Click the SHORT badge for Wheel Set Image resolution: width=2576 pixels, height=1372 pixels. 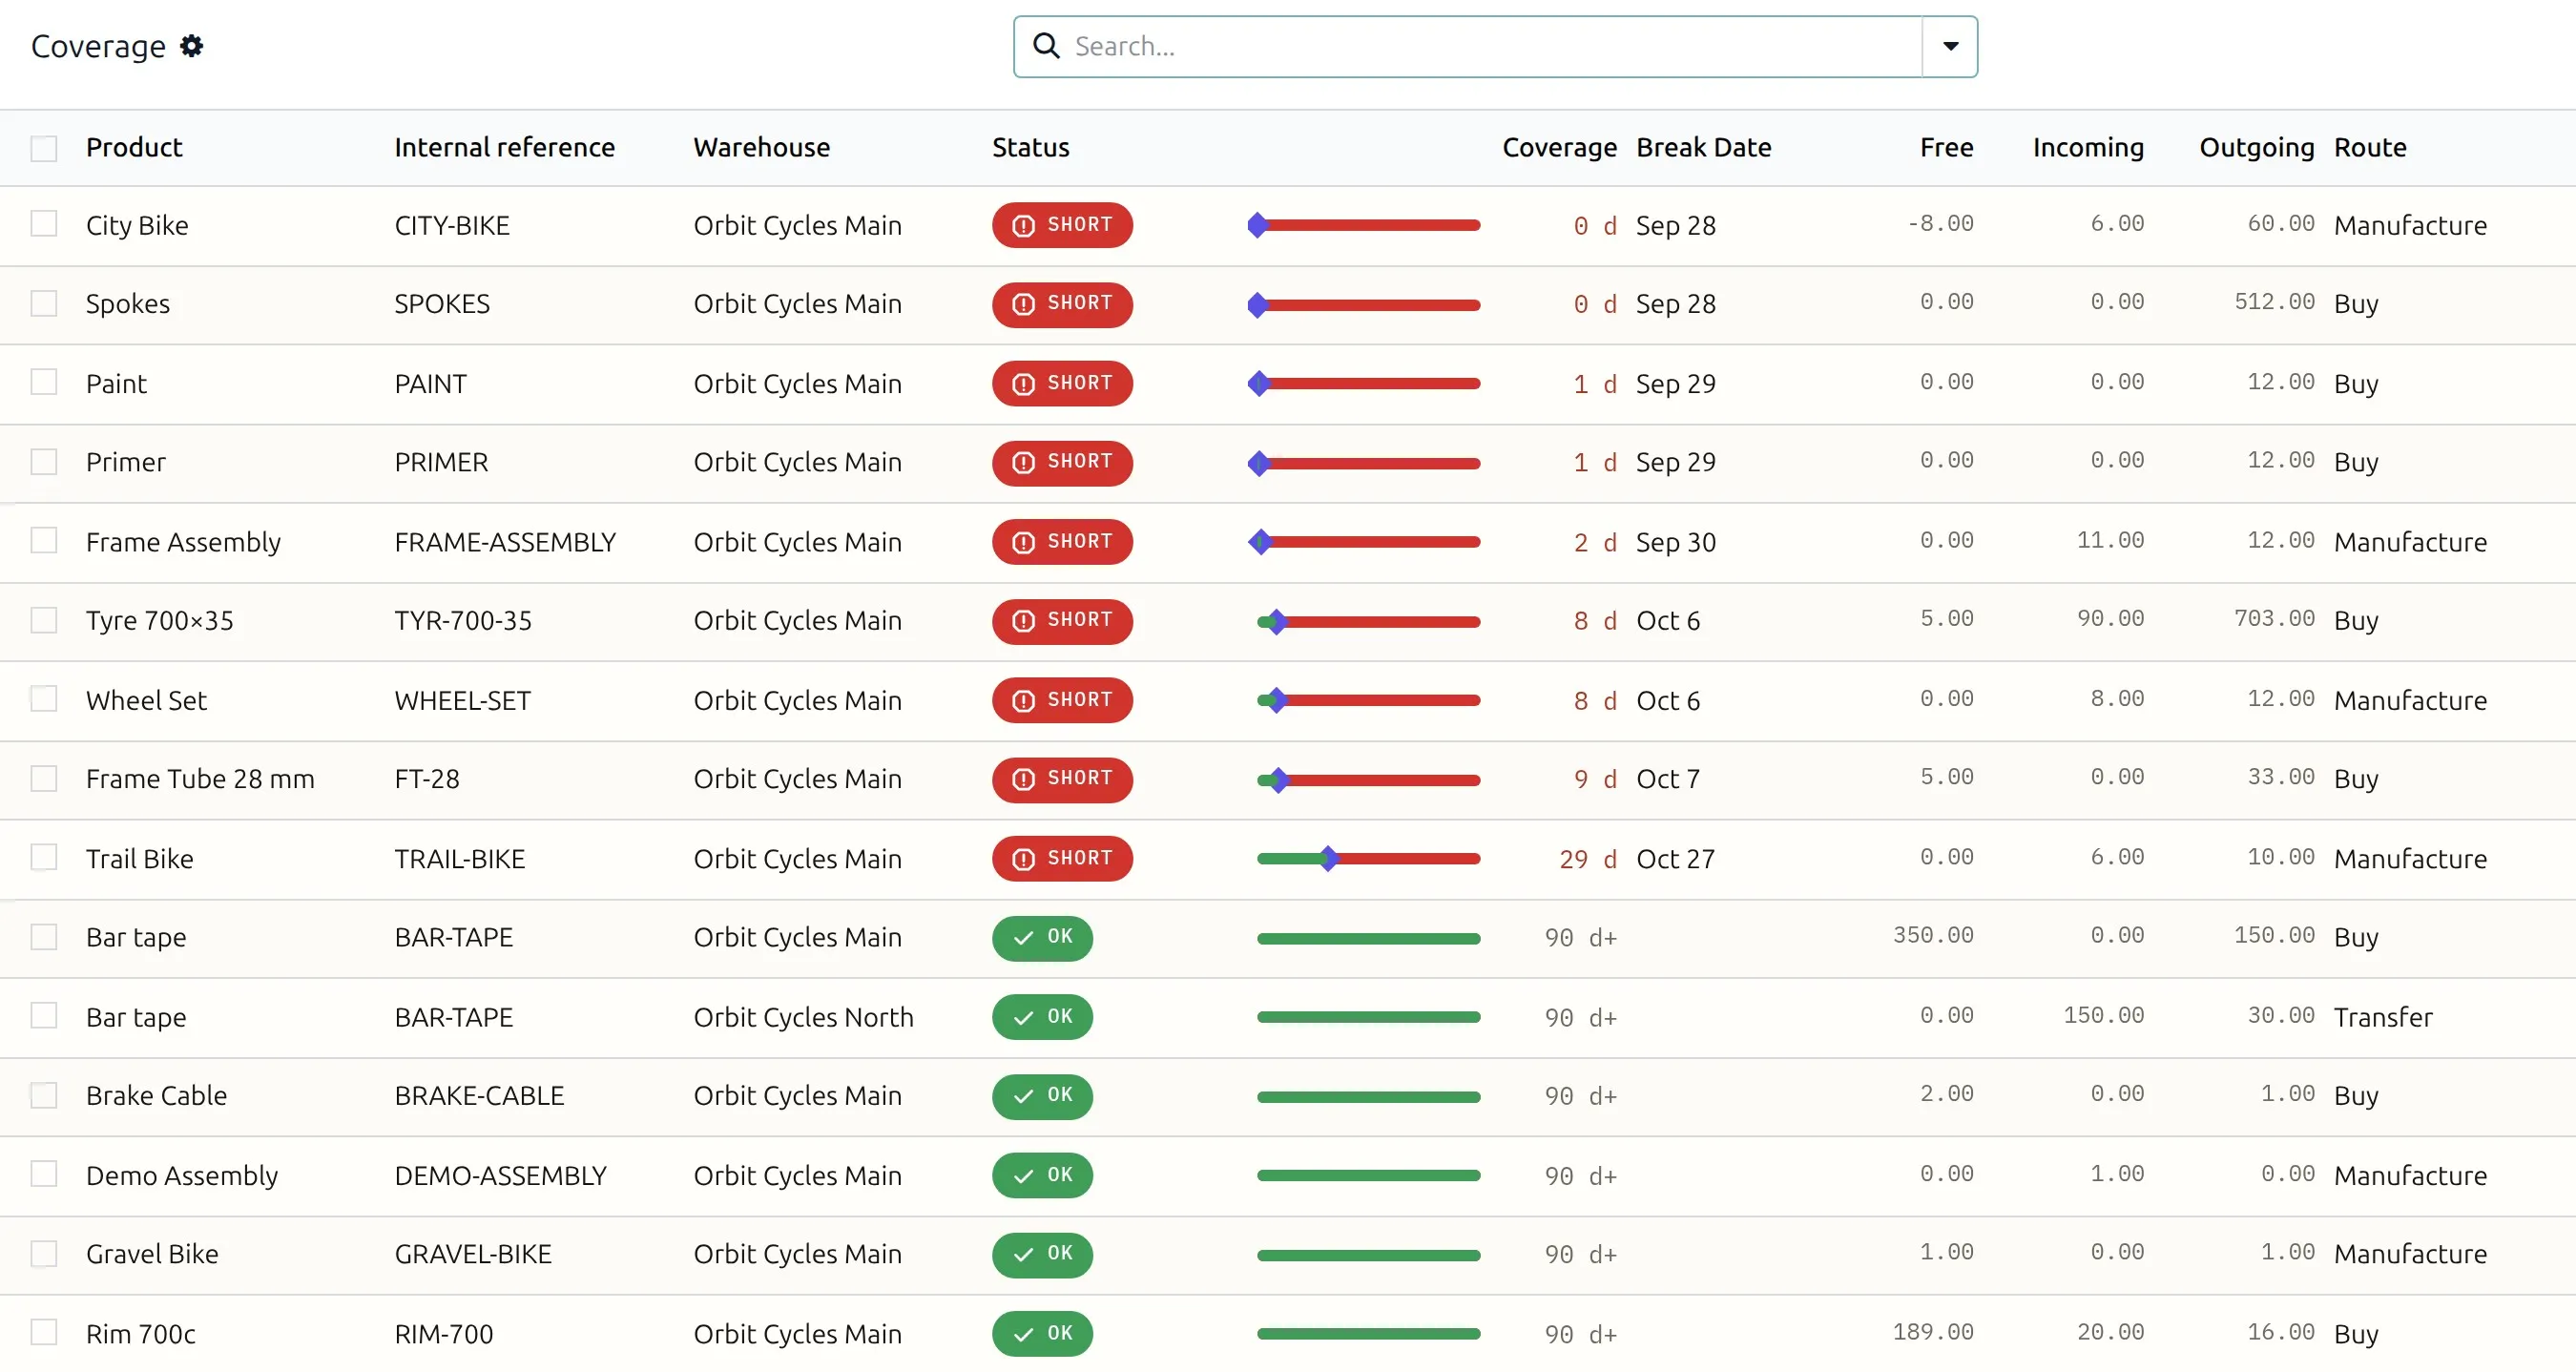1062,700
